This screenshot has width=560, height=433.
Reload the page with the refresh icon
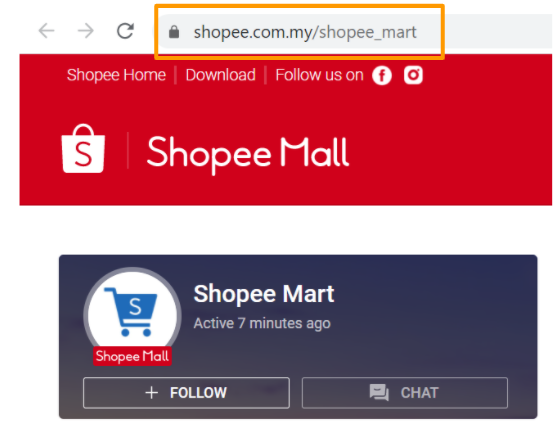click(x=125, y=31)
